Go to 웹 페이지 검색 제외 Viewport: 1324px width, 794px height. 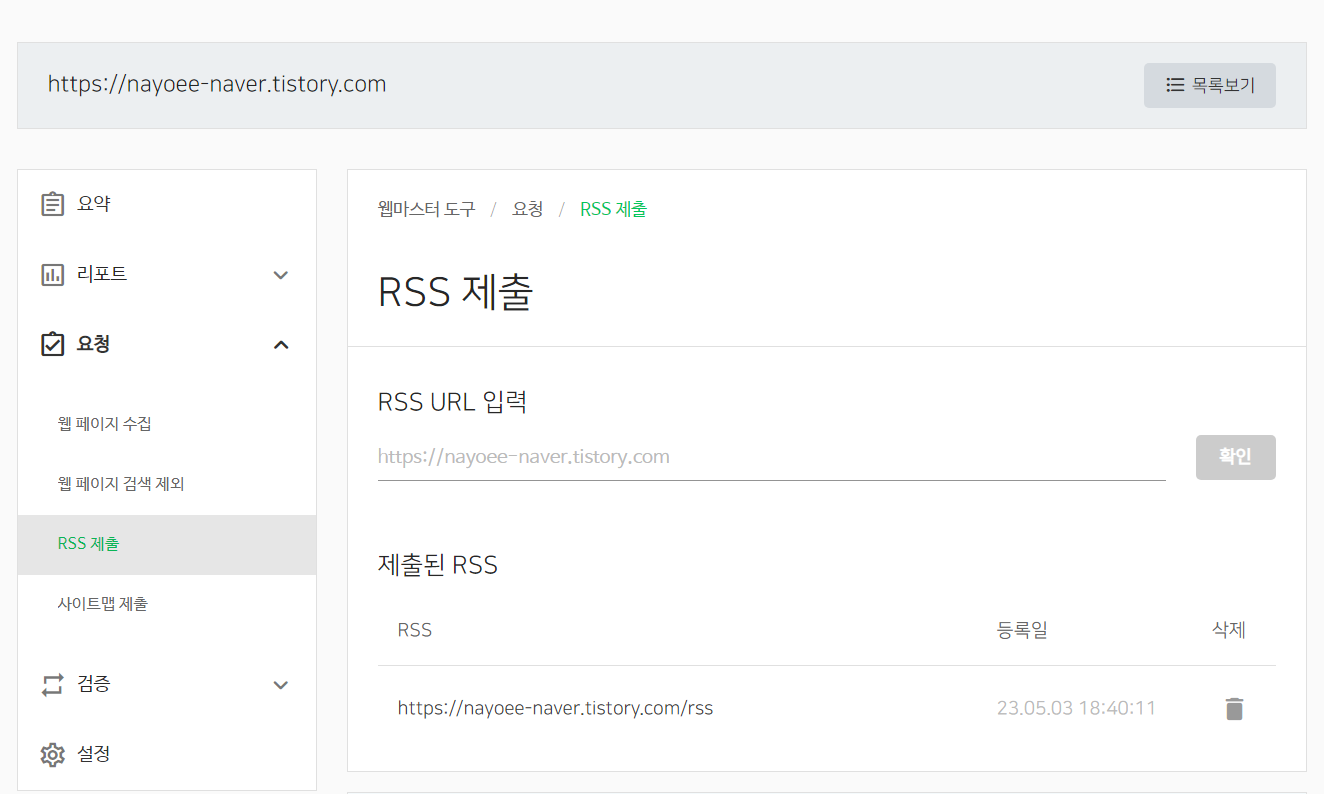(x=121, y=484)
